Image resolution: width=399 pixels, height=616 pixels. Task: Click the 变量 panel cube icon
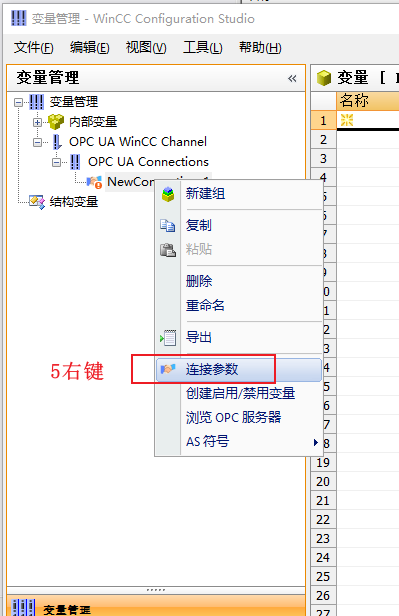[x=324, y=78]
